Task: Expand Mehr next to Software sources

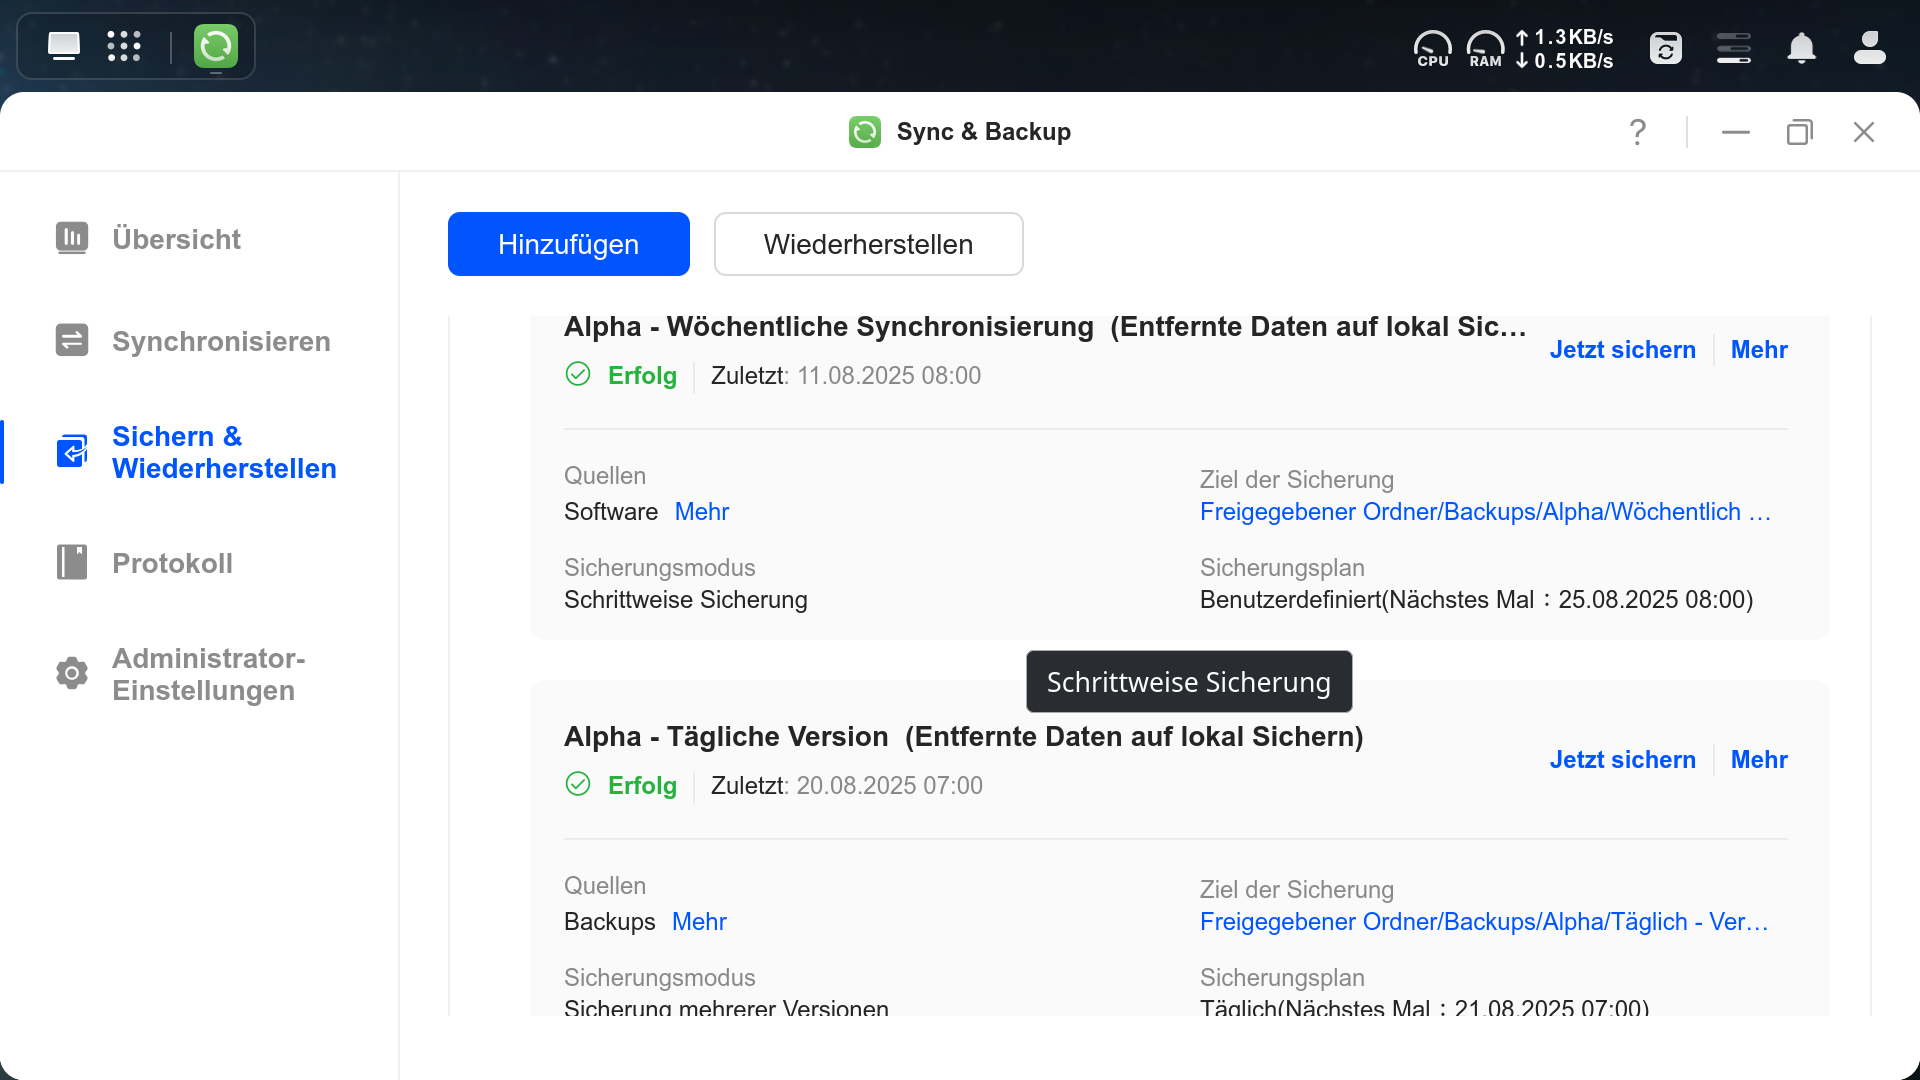Action: (701, 512)
